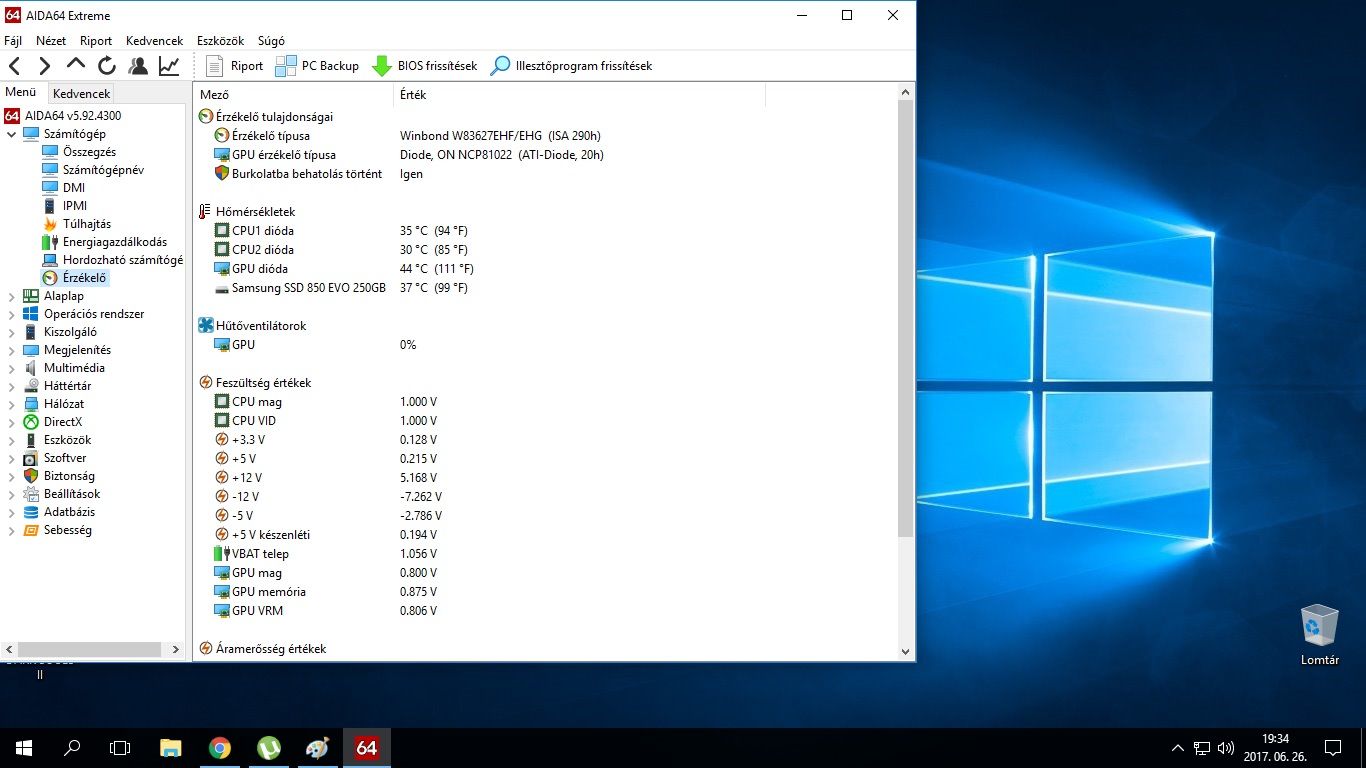
Task: Click the vertical scrollbar of sensor list
Action: [x=906, y=320]
